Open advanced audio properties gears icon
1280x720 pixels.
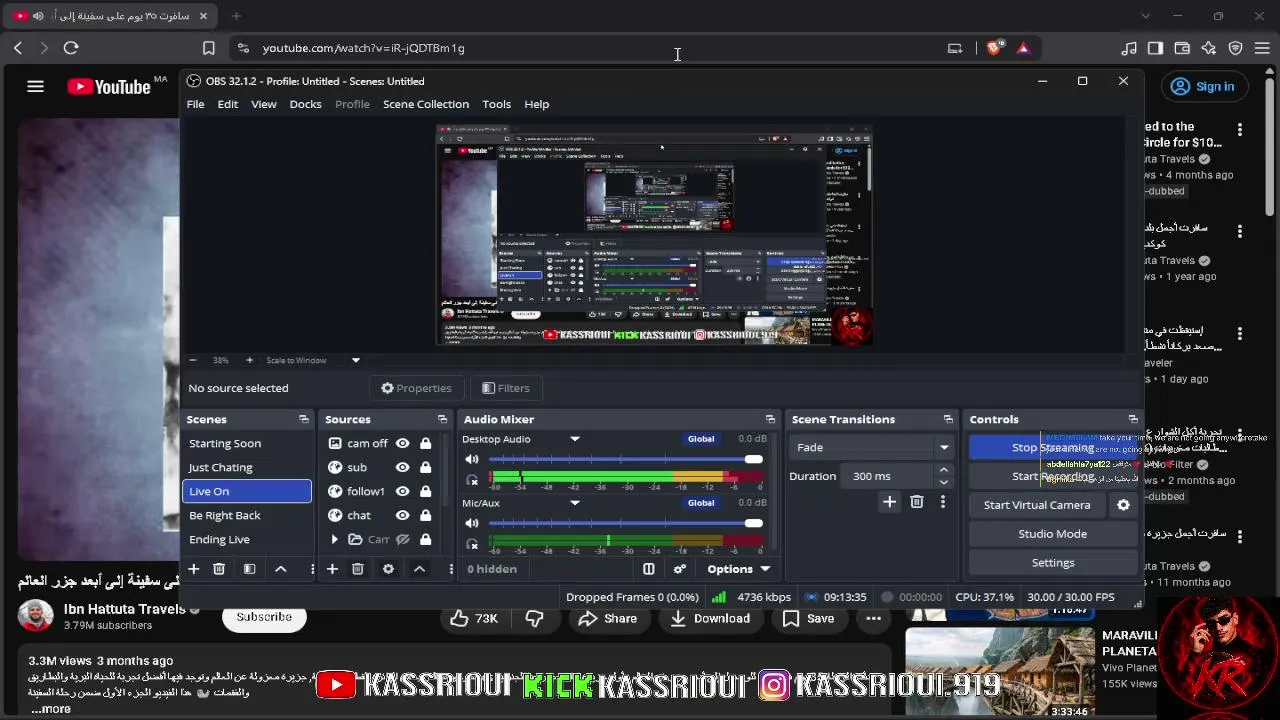coord(680,569)
